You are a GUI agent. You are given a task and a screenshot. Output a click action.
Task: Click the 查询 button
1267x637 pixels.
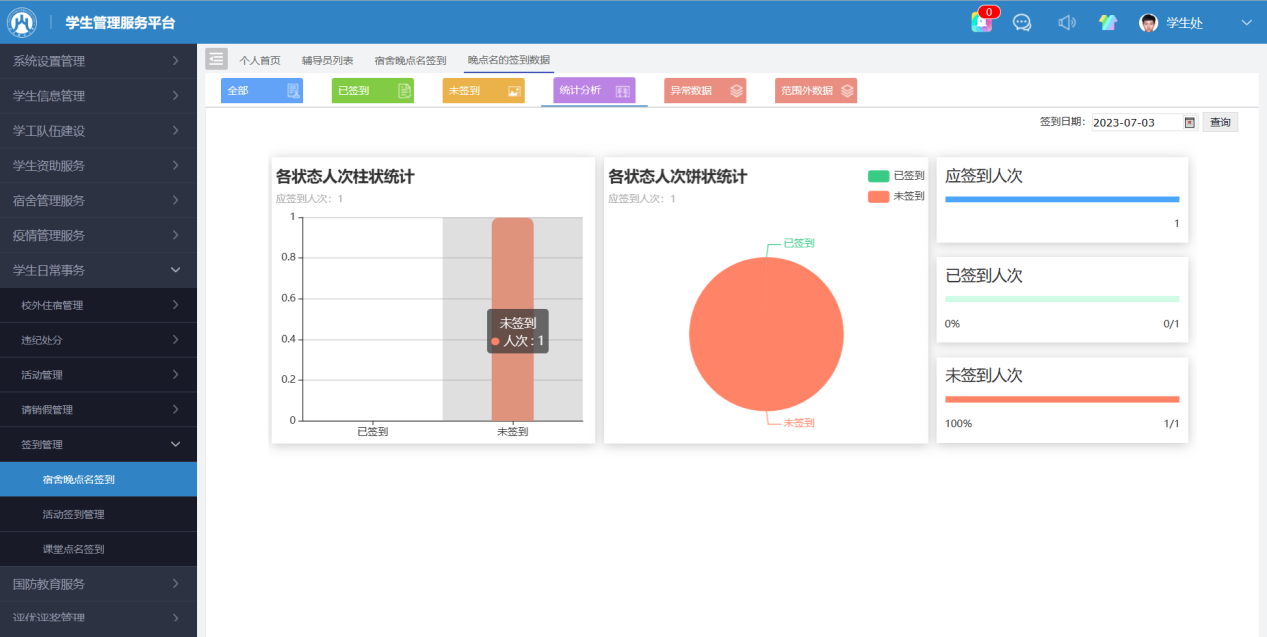tap(1220, 122)
